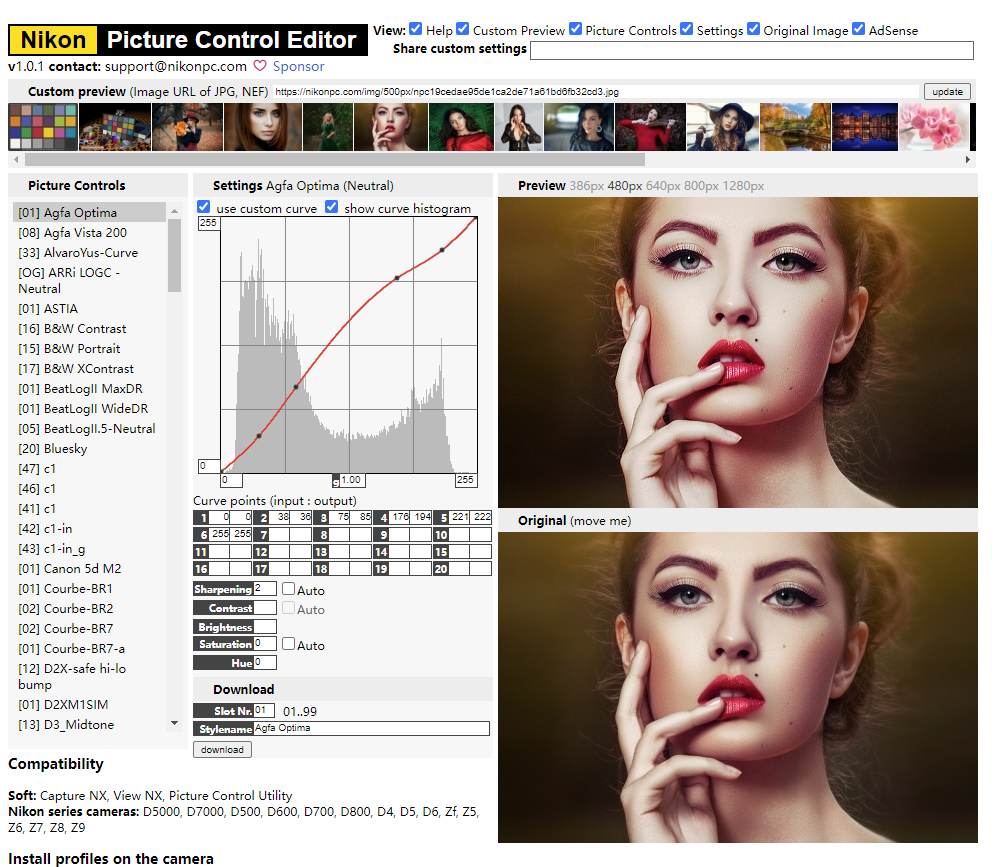Screen dimensions: 997x867
Task: Toggle the Help view checkbox
Action: (x=416, y=29)
